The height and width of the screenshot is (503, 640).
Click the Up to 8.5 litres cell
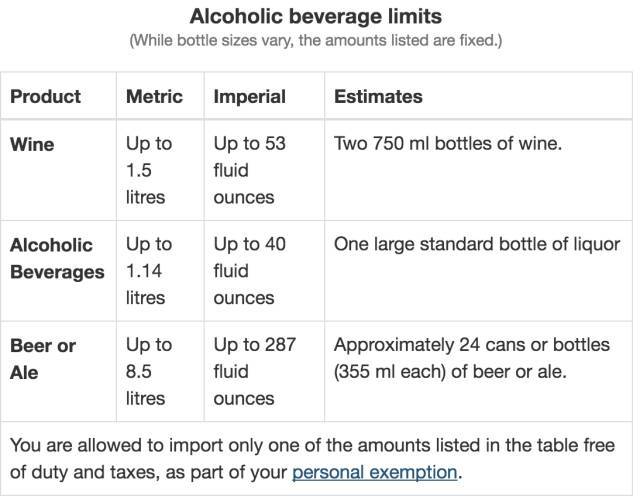tap(149, 372)
